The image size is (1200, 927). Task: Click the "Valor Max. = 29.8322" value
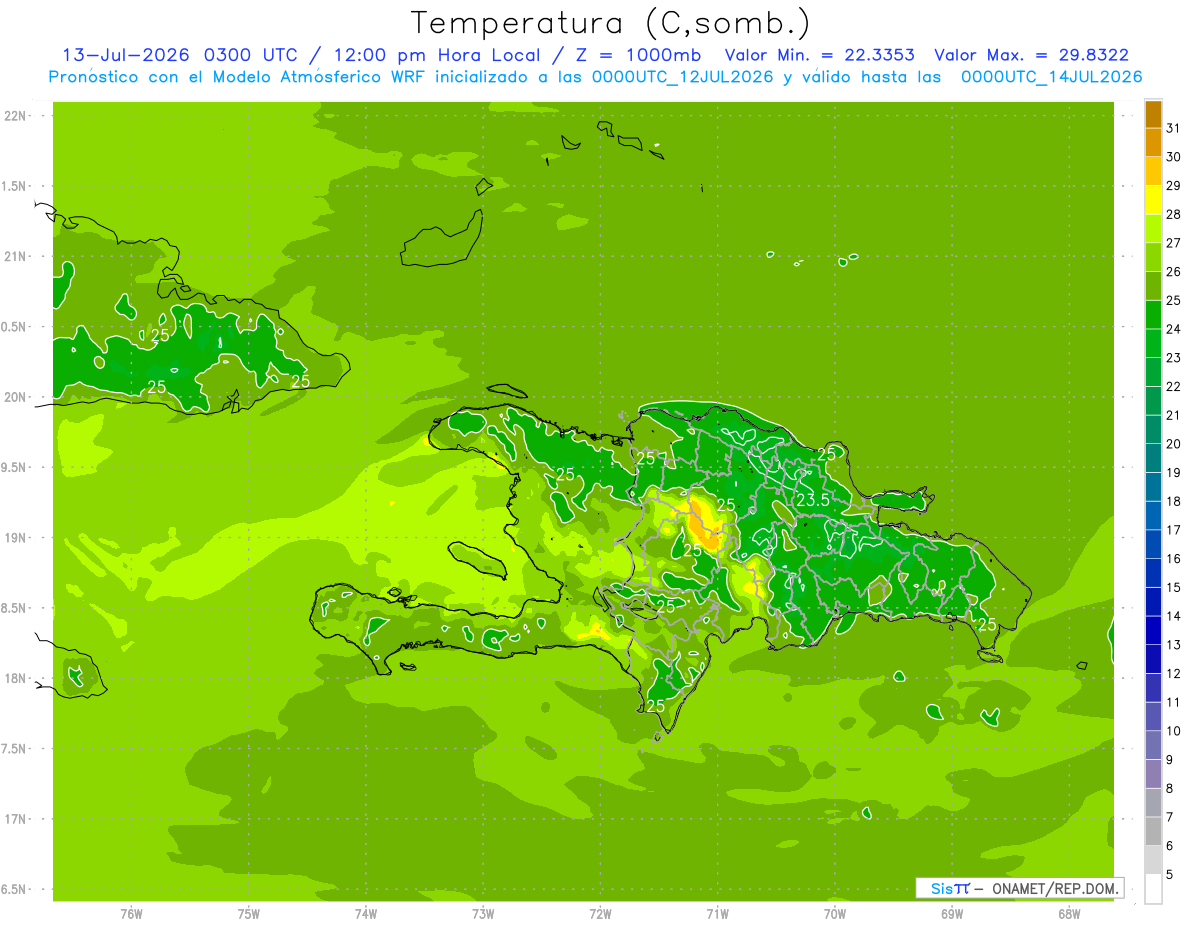pyautogui.click(x=1031, y=56)
